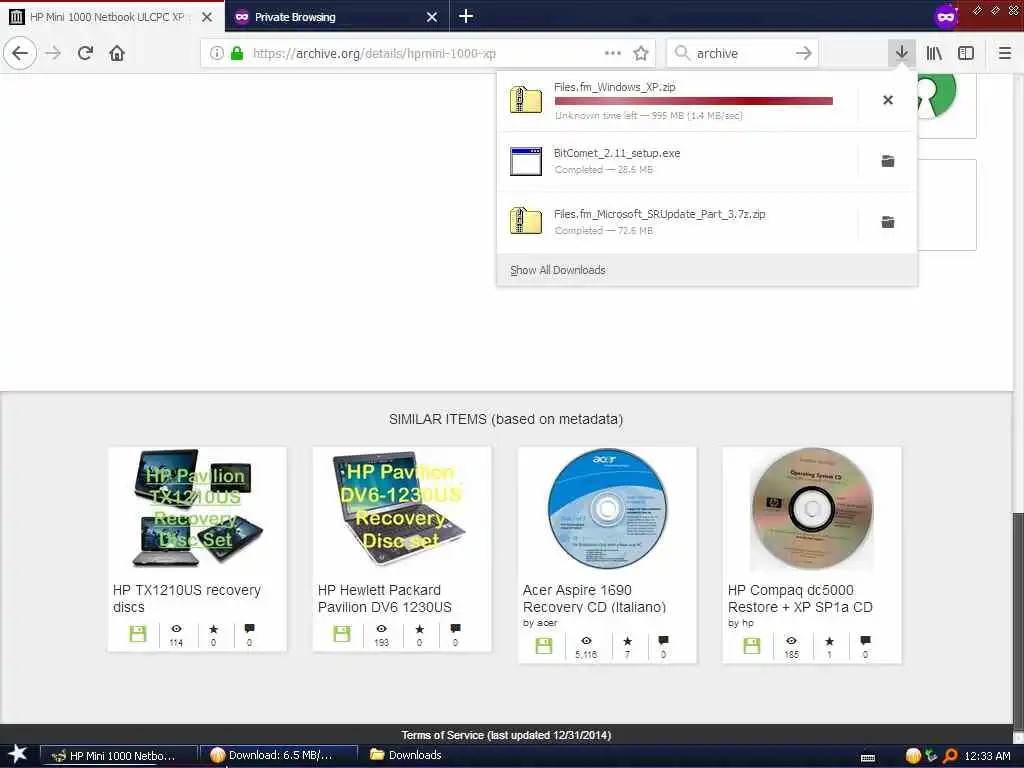Switch to HP Mini 1000 Netbook tab
The width and height of the screenshot is (1024, 768).
click(111, 17)
